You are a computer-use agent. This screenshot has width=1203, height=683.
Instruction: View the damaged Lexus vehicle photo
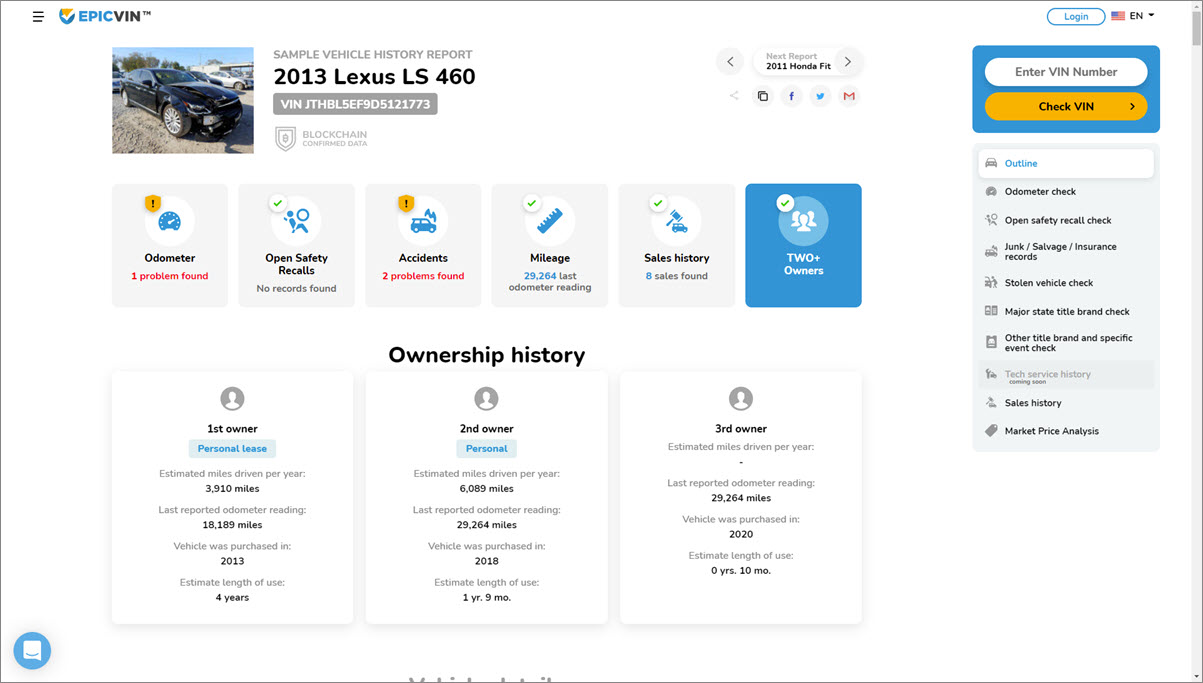point(183,100)
